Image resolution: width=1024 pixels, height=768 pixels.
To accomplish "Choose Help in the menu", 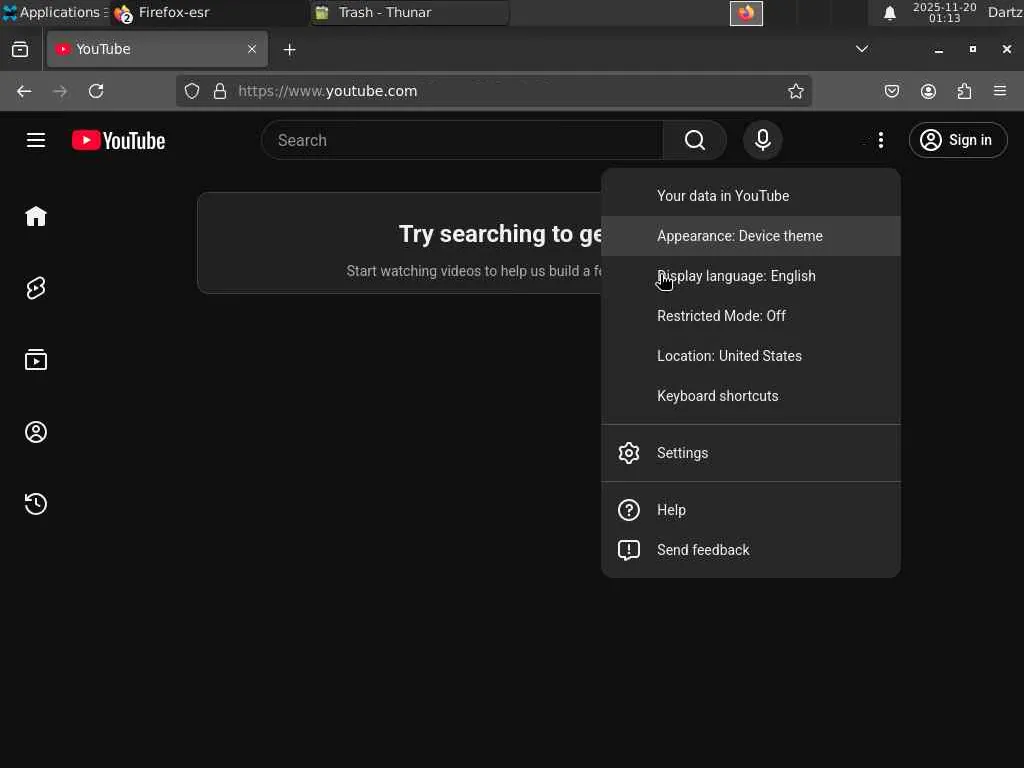I will pos(750,510).
